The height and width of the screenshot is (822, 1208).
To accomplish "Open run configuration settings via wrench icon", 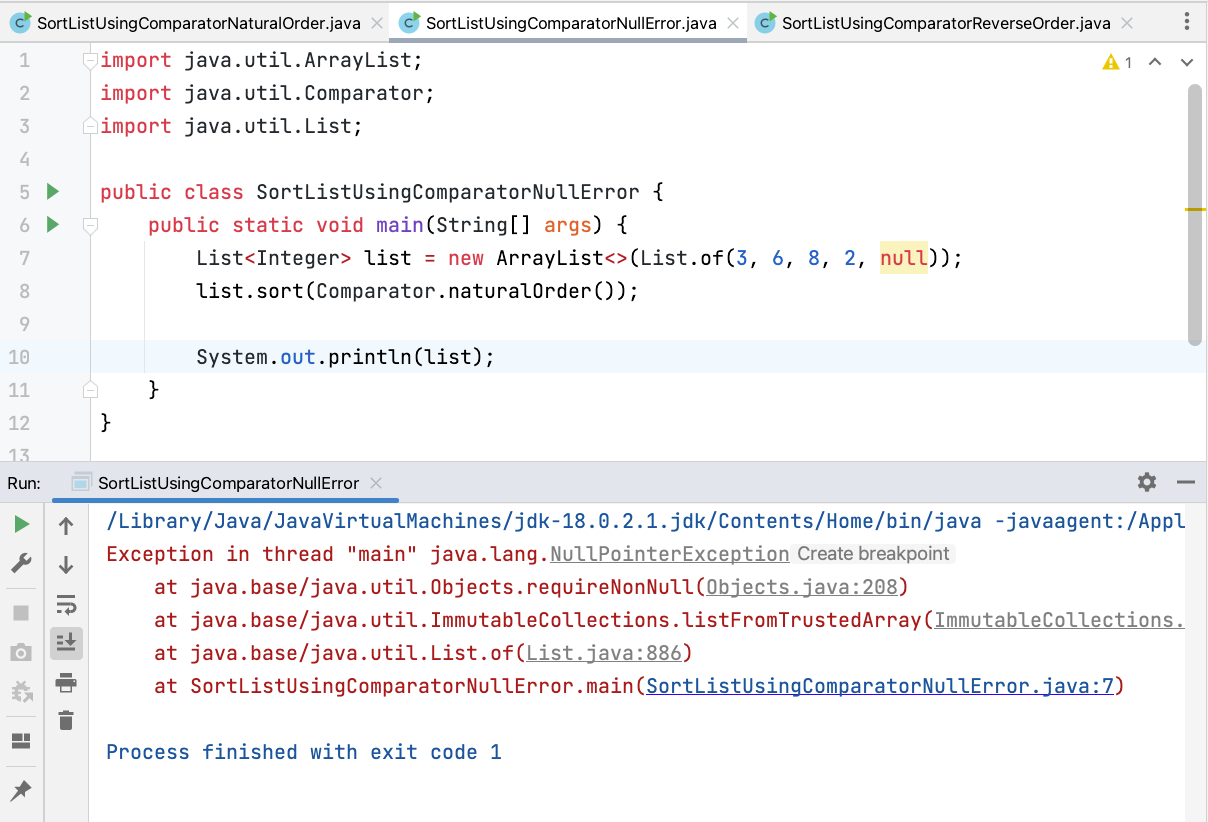I will pyautogui.click(x=21, y=563).
